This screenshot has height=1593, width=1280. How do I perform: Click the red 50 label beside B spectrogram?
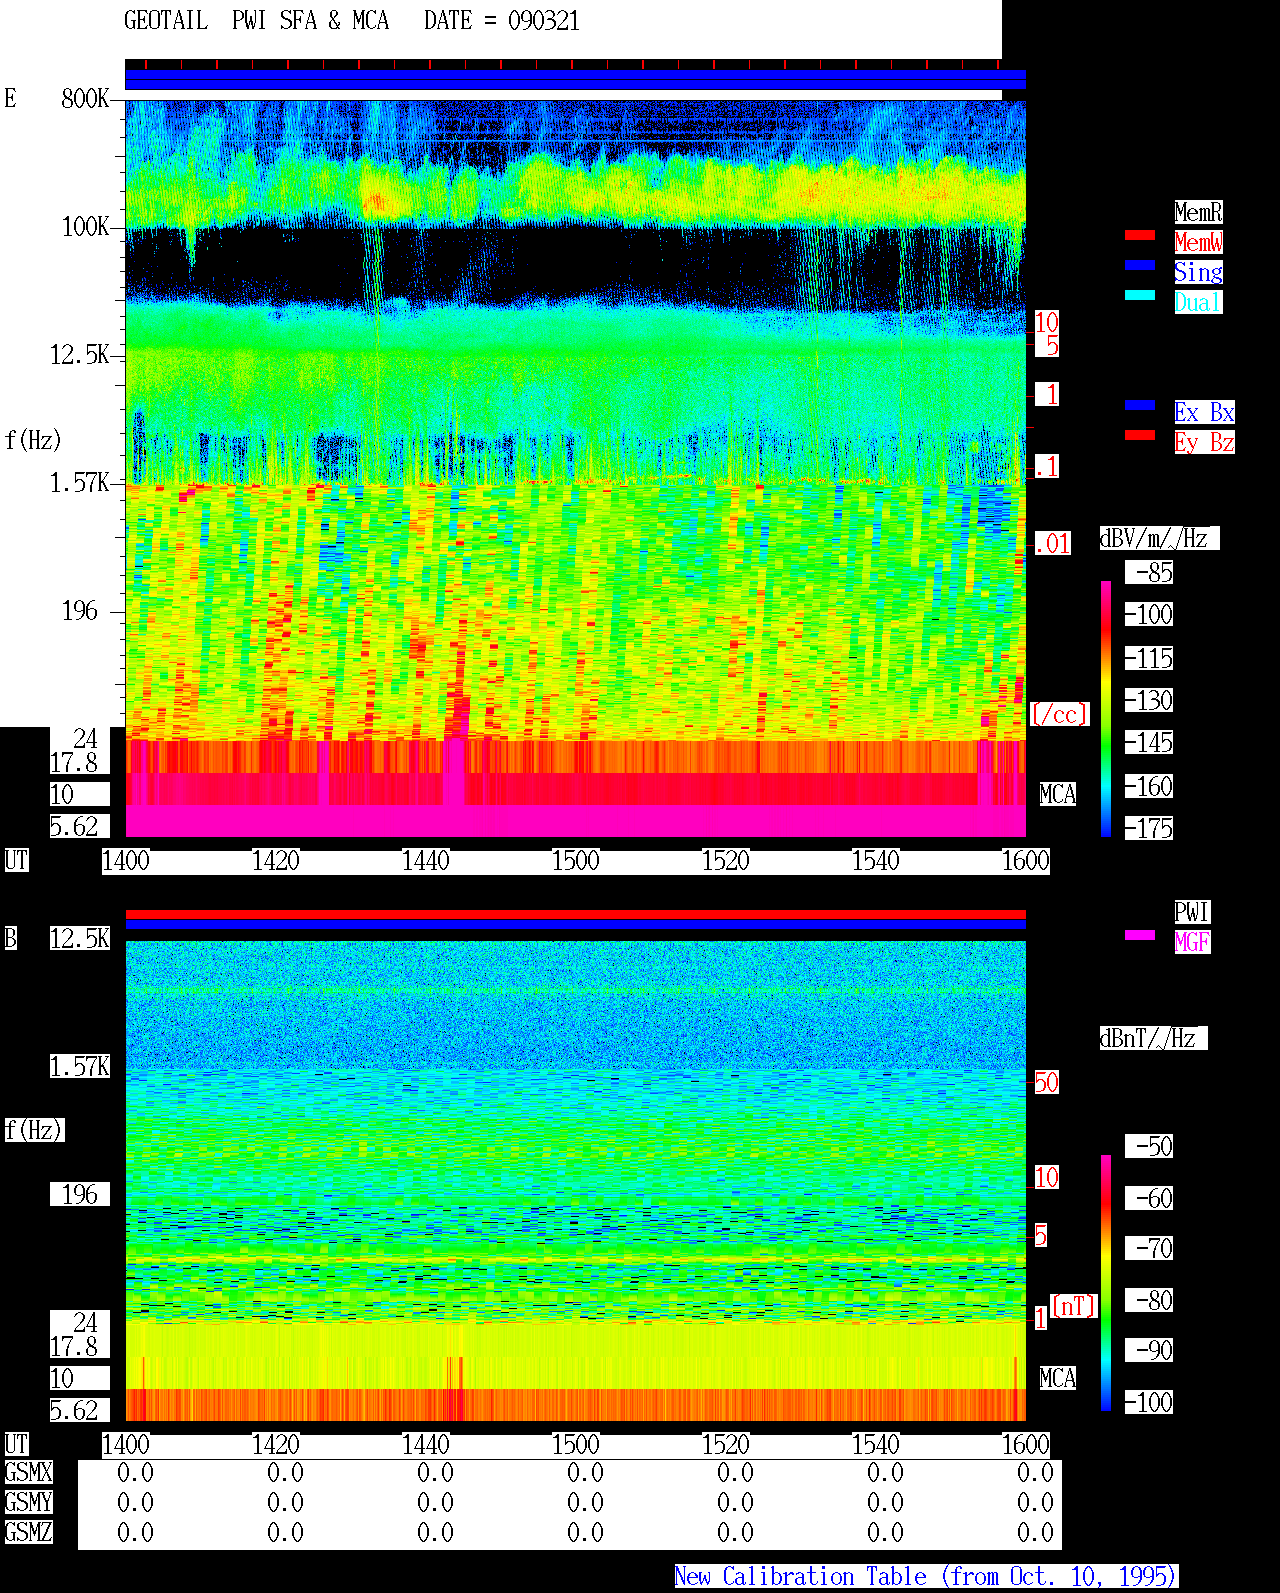(x=1046, y=1082)
